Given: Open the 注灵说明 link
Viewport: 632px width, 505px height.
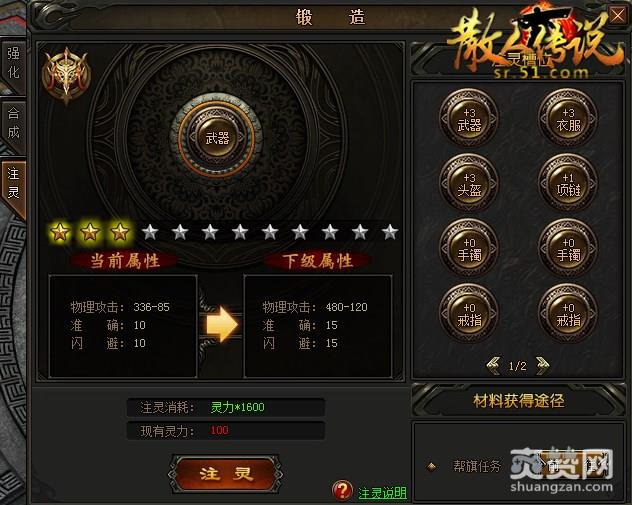Looking at the screenshot, I should click(383, 493).
